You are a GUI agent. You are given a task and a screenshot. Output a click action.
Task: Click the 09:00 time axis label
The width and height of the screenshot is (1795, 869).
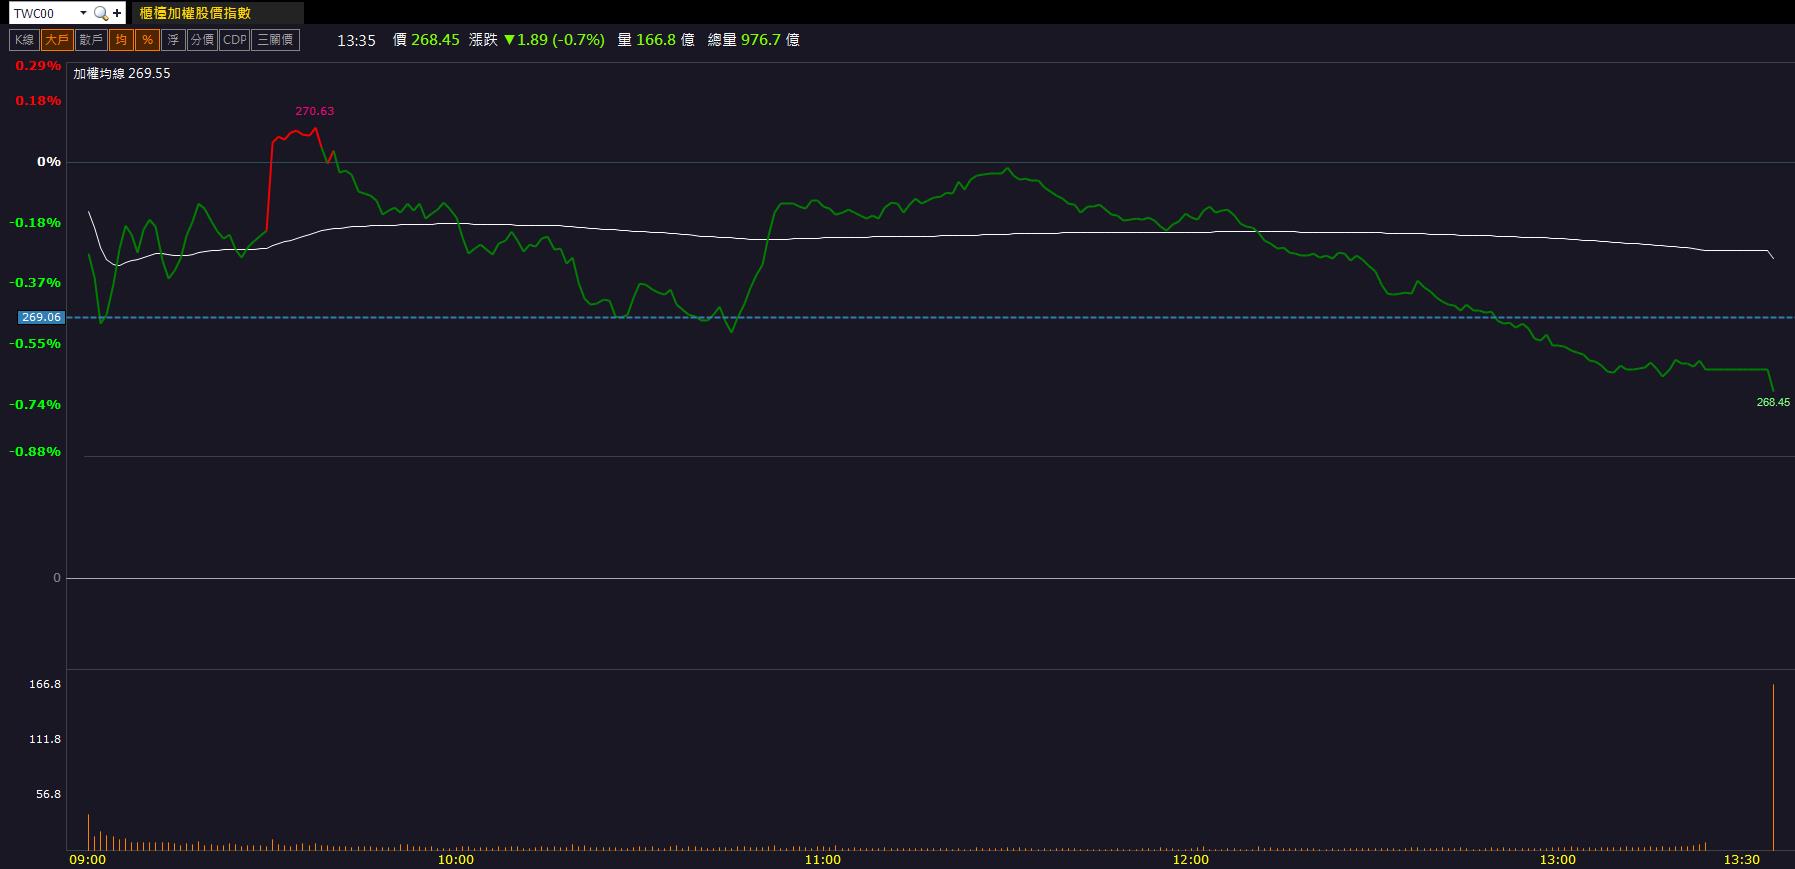(87, 860)
